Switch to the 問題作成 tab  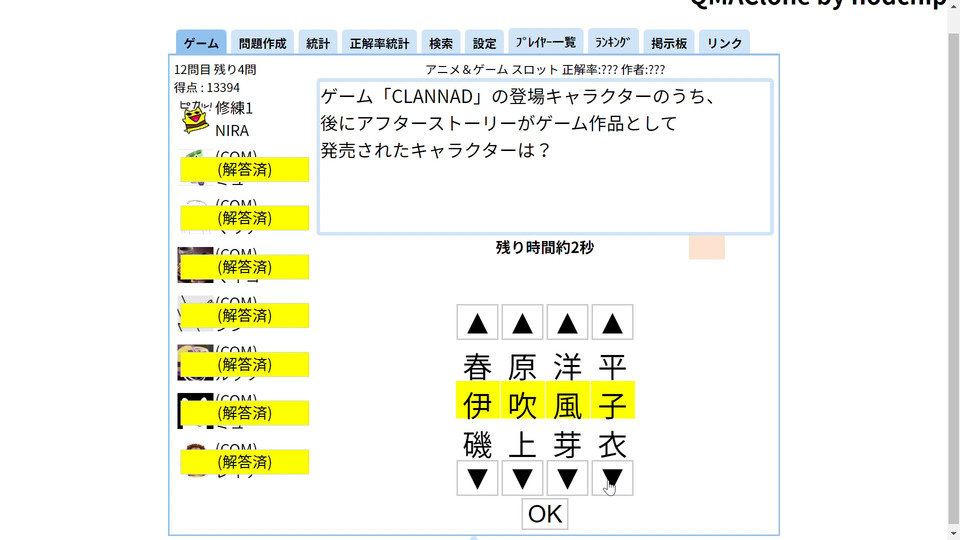tap(263, 42)
